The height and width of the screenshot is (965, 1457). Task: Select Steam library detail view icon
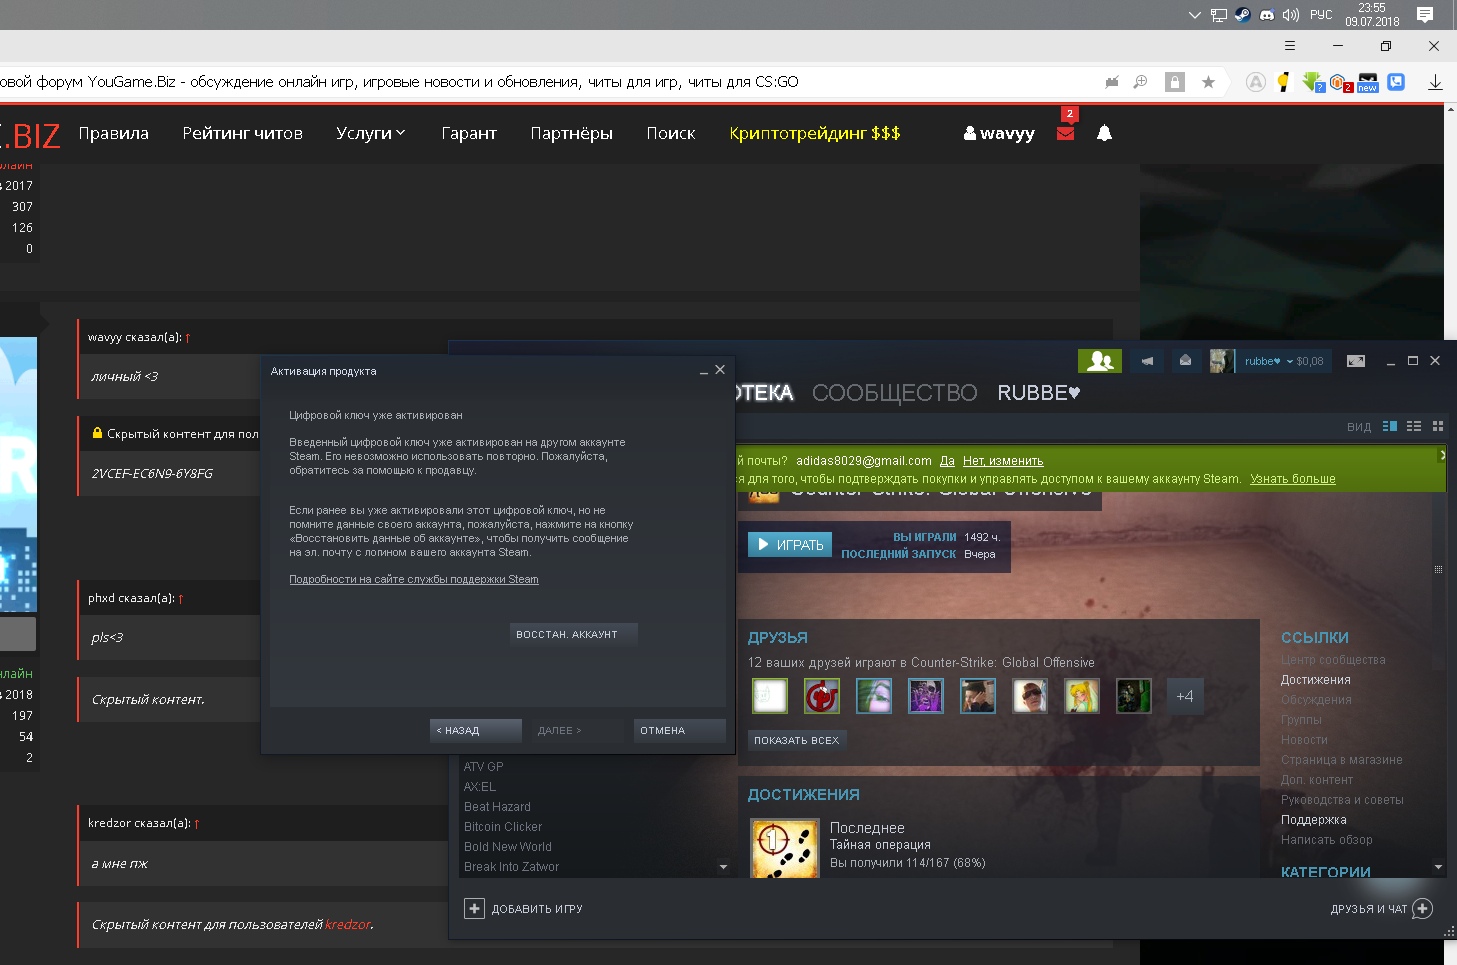coord(1389,426)
